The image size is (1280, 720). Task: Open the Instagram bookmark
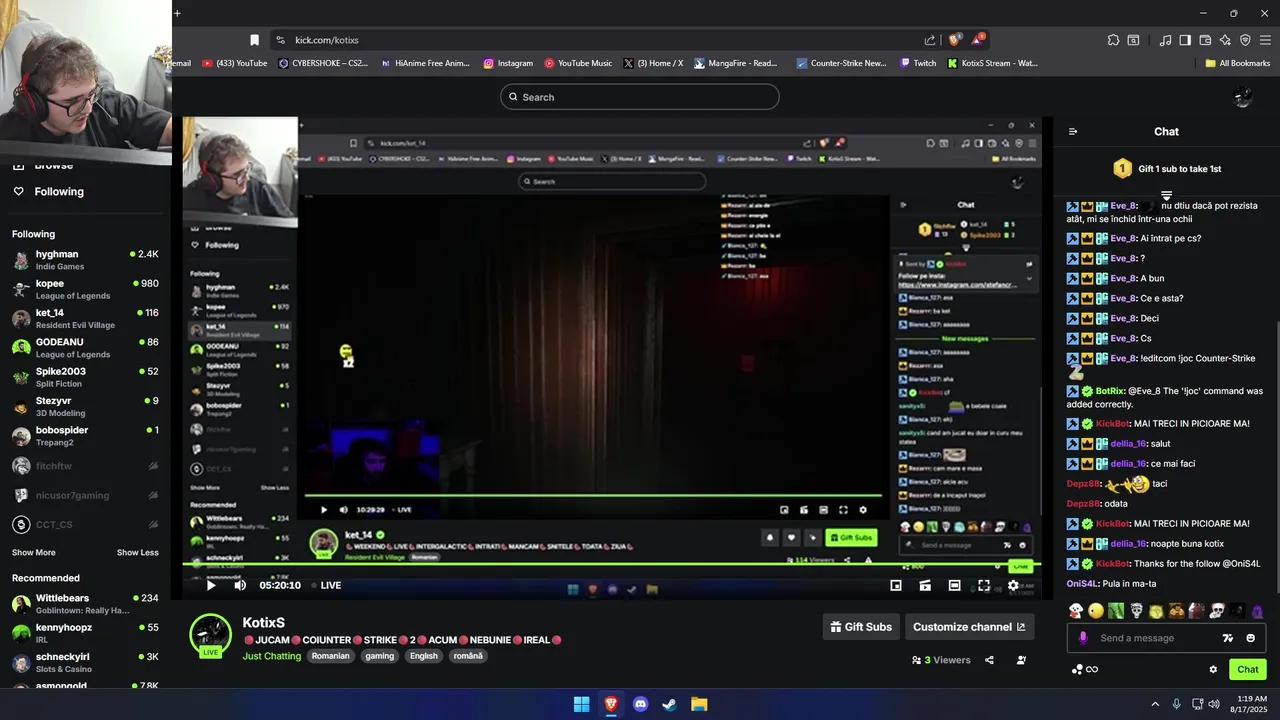tap(508, 63)
